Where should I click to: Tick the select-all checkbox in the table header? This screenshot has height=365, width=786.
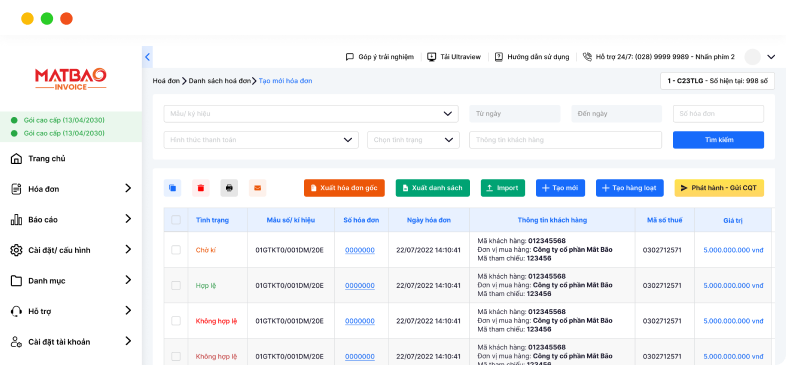(176, 220)
